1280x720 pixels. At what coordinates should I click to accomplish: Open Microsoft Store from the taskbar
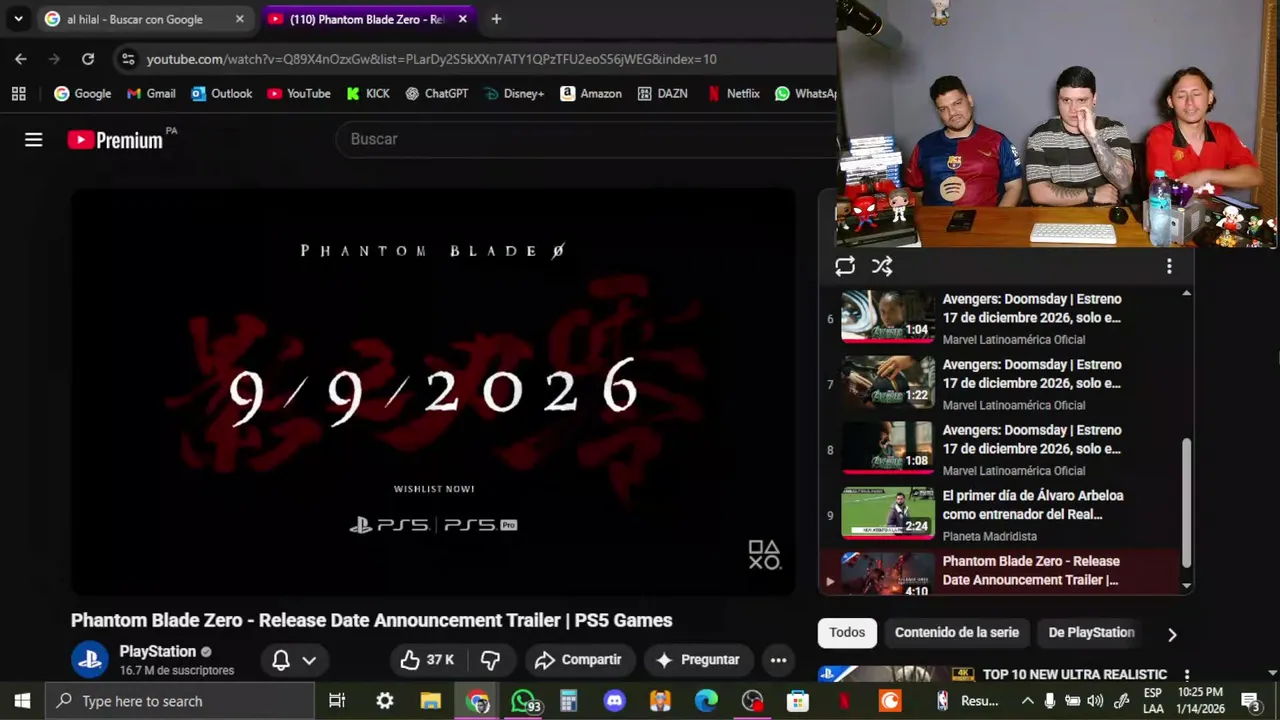[798, 701]
